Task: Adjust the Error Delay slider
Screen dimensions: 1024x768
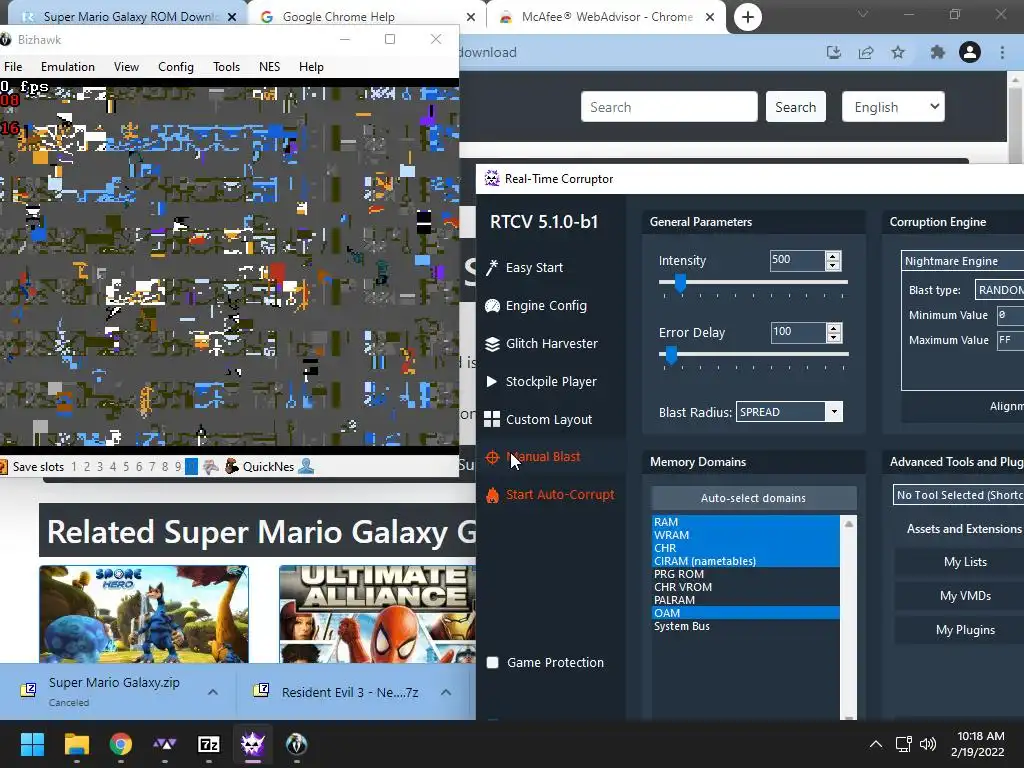Action: pyautogui.click(x=671, y=355)
